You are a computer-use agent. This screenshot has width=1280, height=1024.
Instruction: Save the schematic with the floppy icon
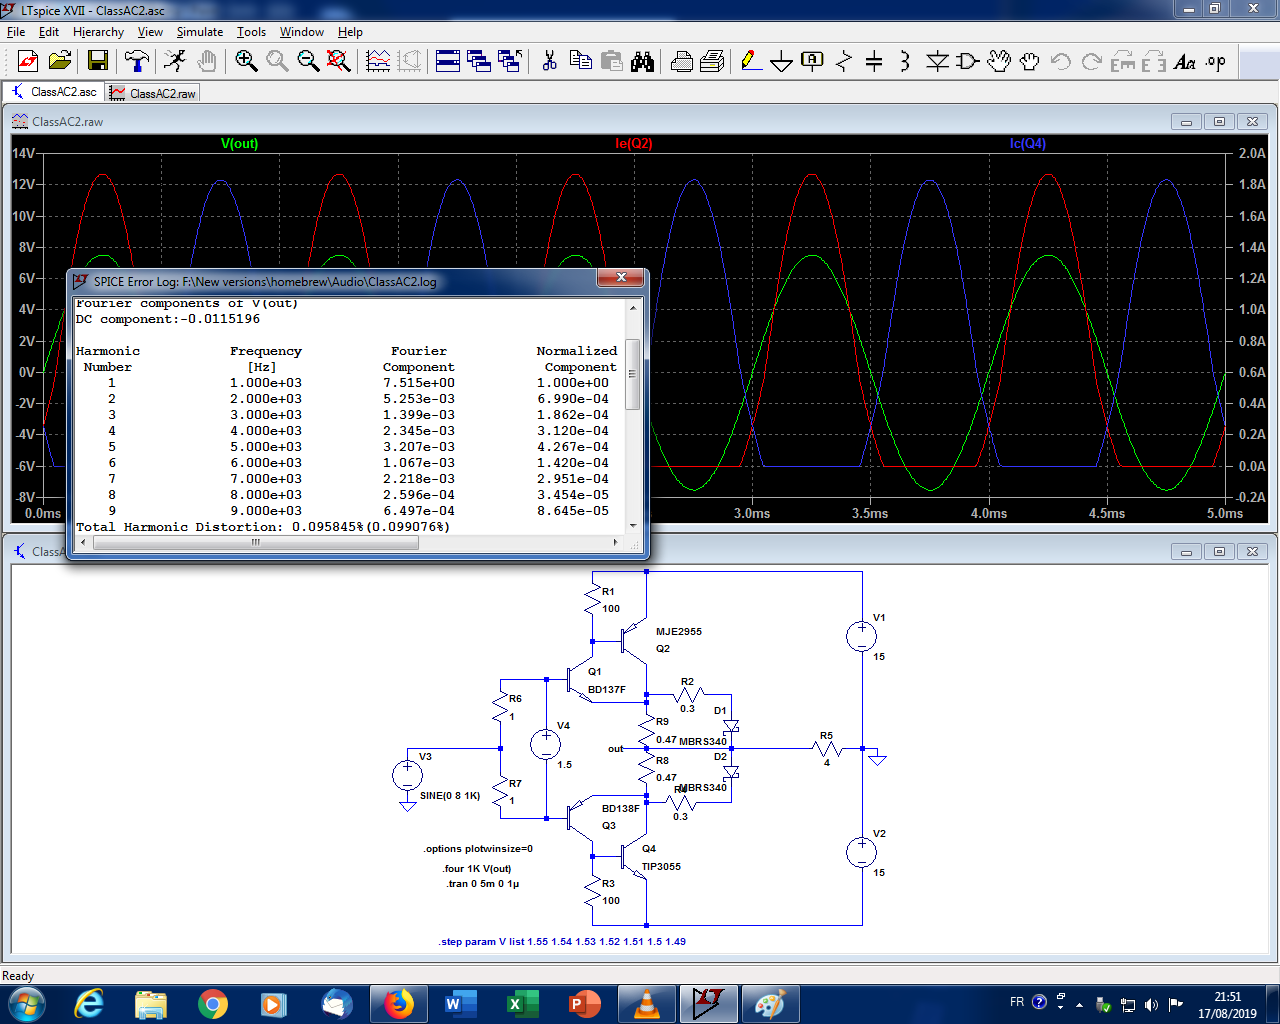[98, 62]
